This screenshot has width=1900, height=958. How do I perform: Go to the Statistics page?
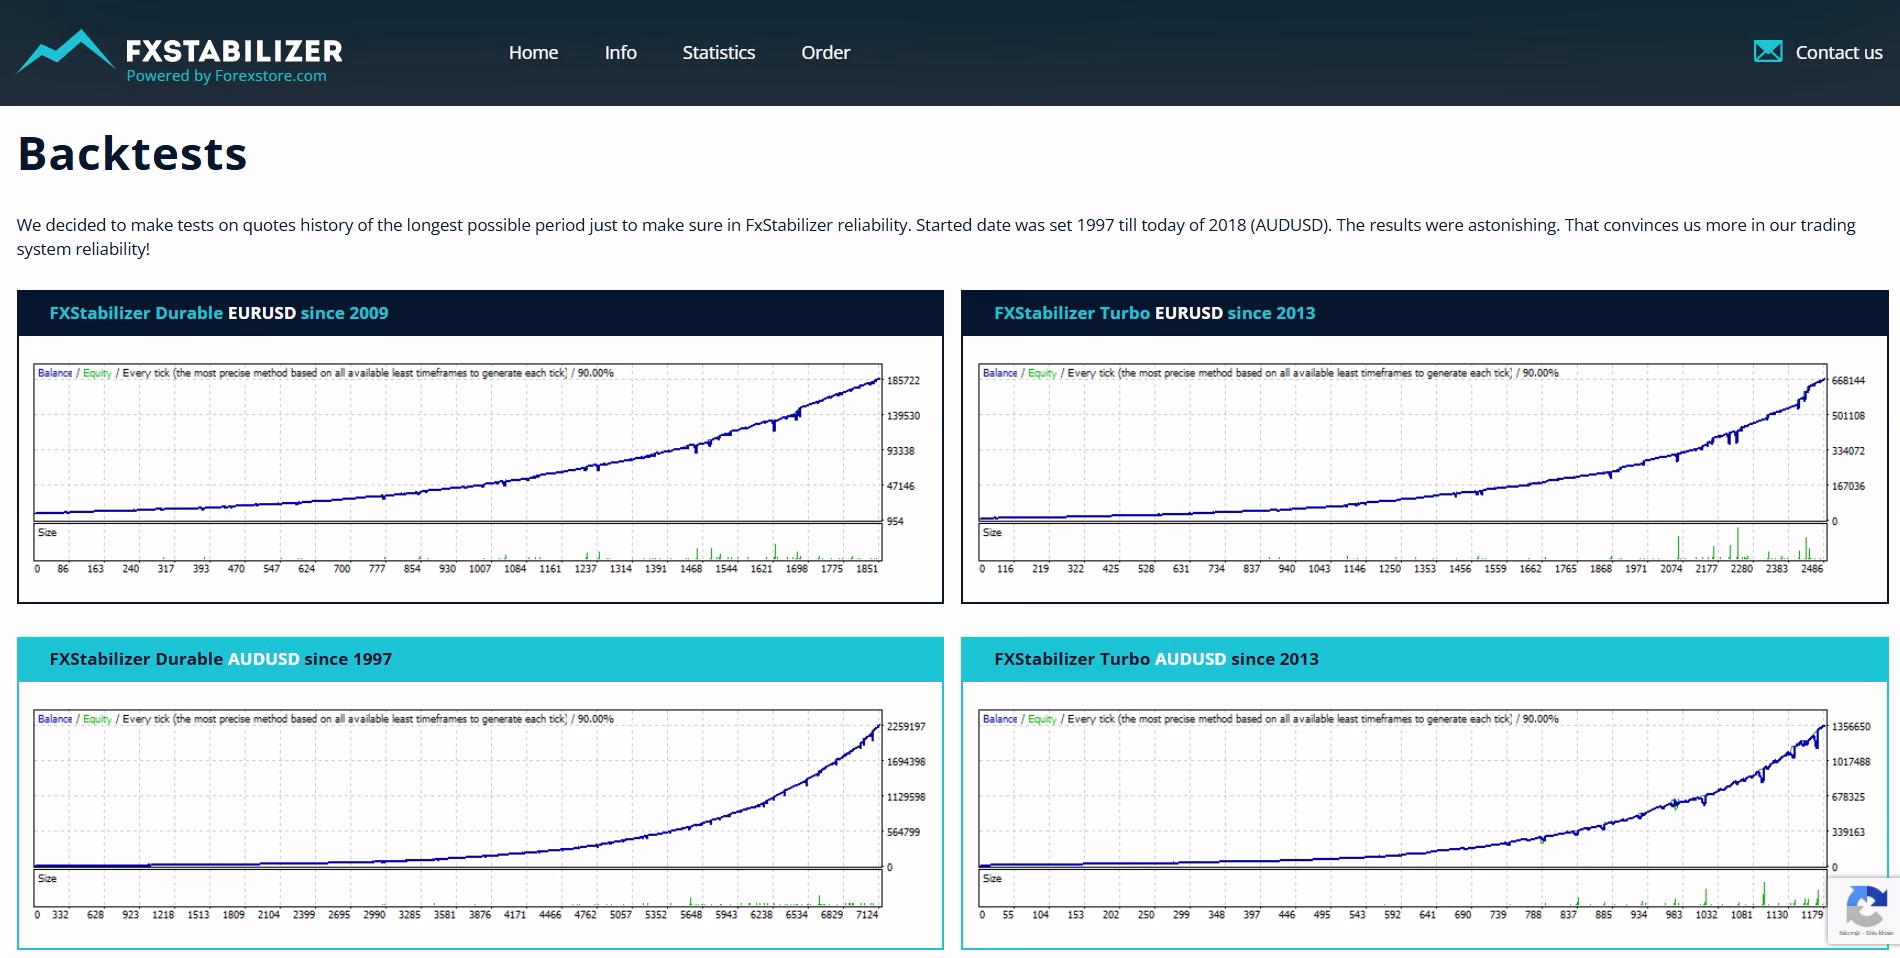718,52
